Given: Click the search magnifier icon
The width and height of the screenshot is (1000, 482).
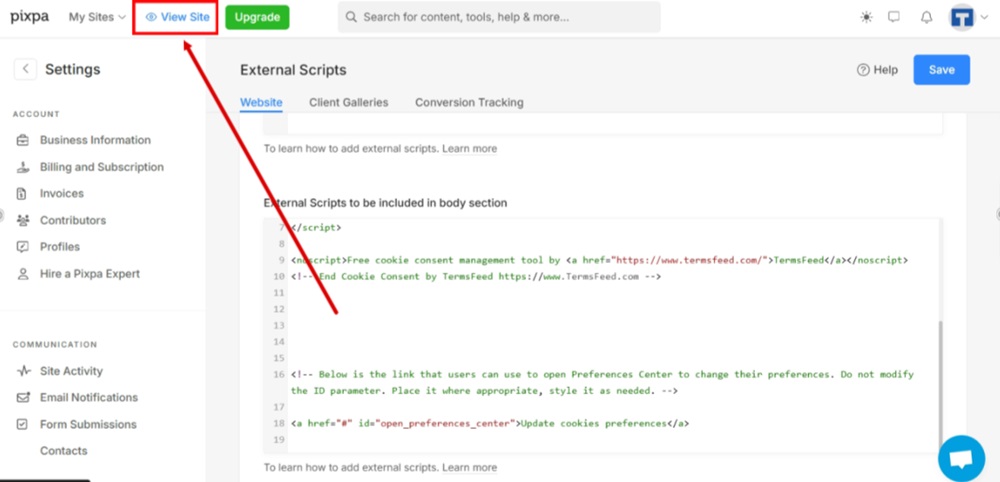Looking at the screenshot, I should pos(351,17).
